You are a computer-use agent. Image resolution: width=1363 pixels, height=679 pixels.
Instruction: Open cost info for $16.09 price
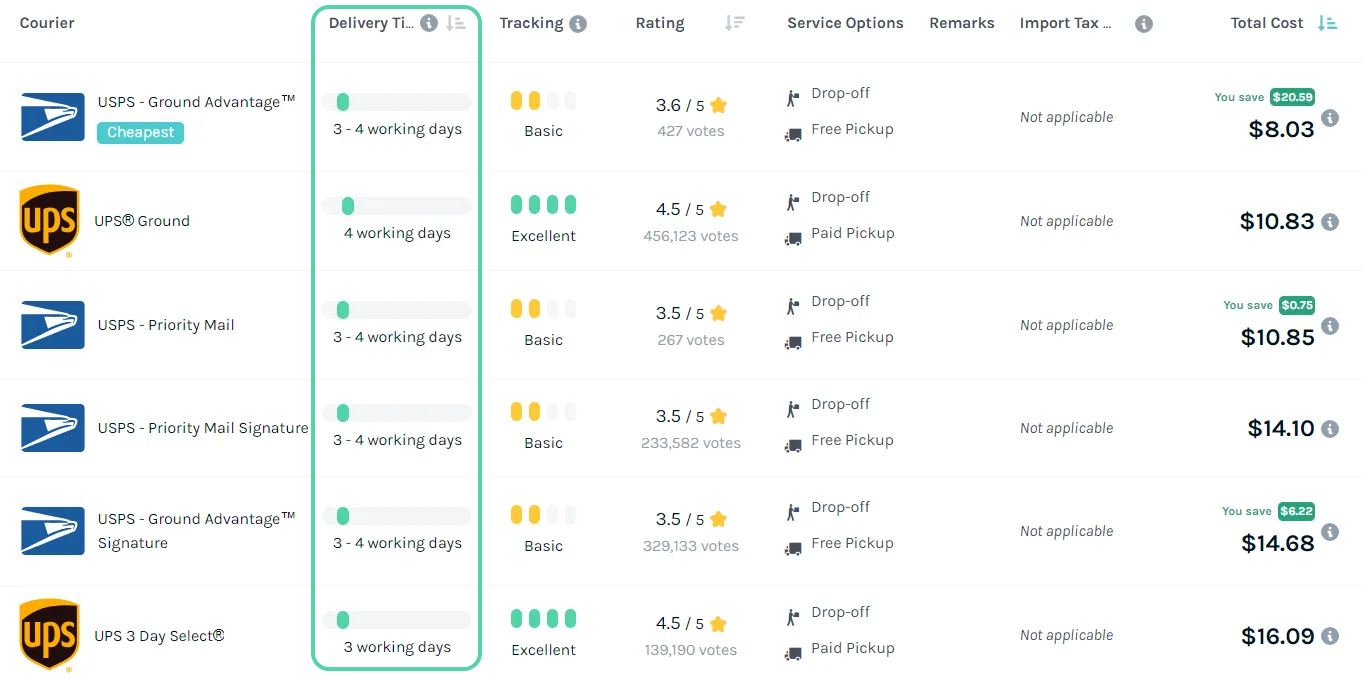(1330, 636)
